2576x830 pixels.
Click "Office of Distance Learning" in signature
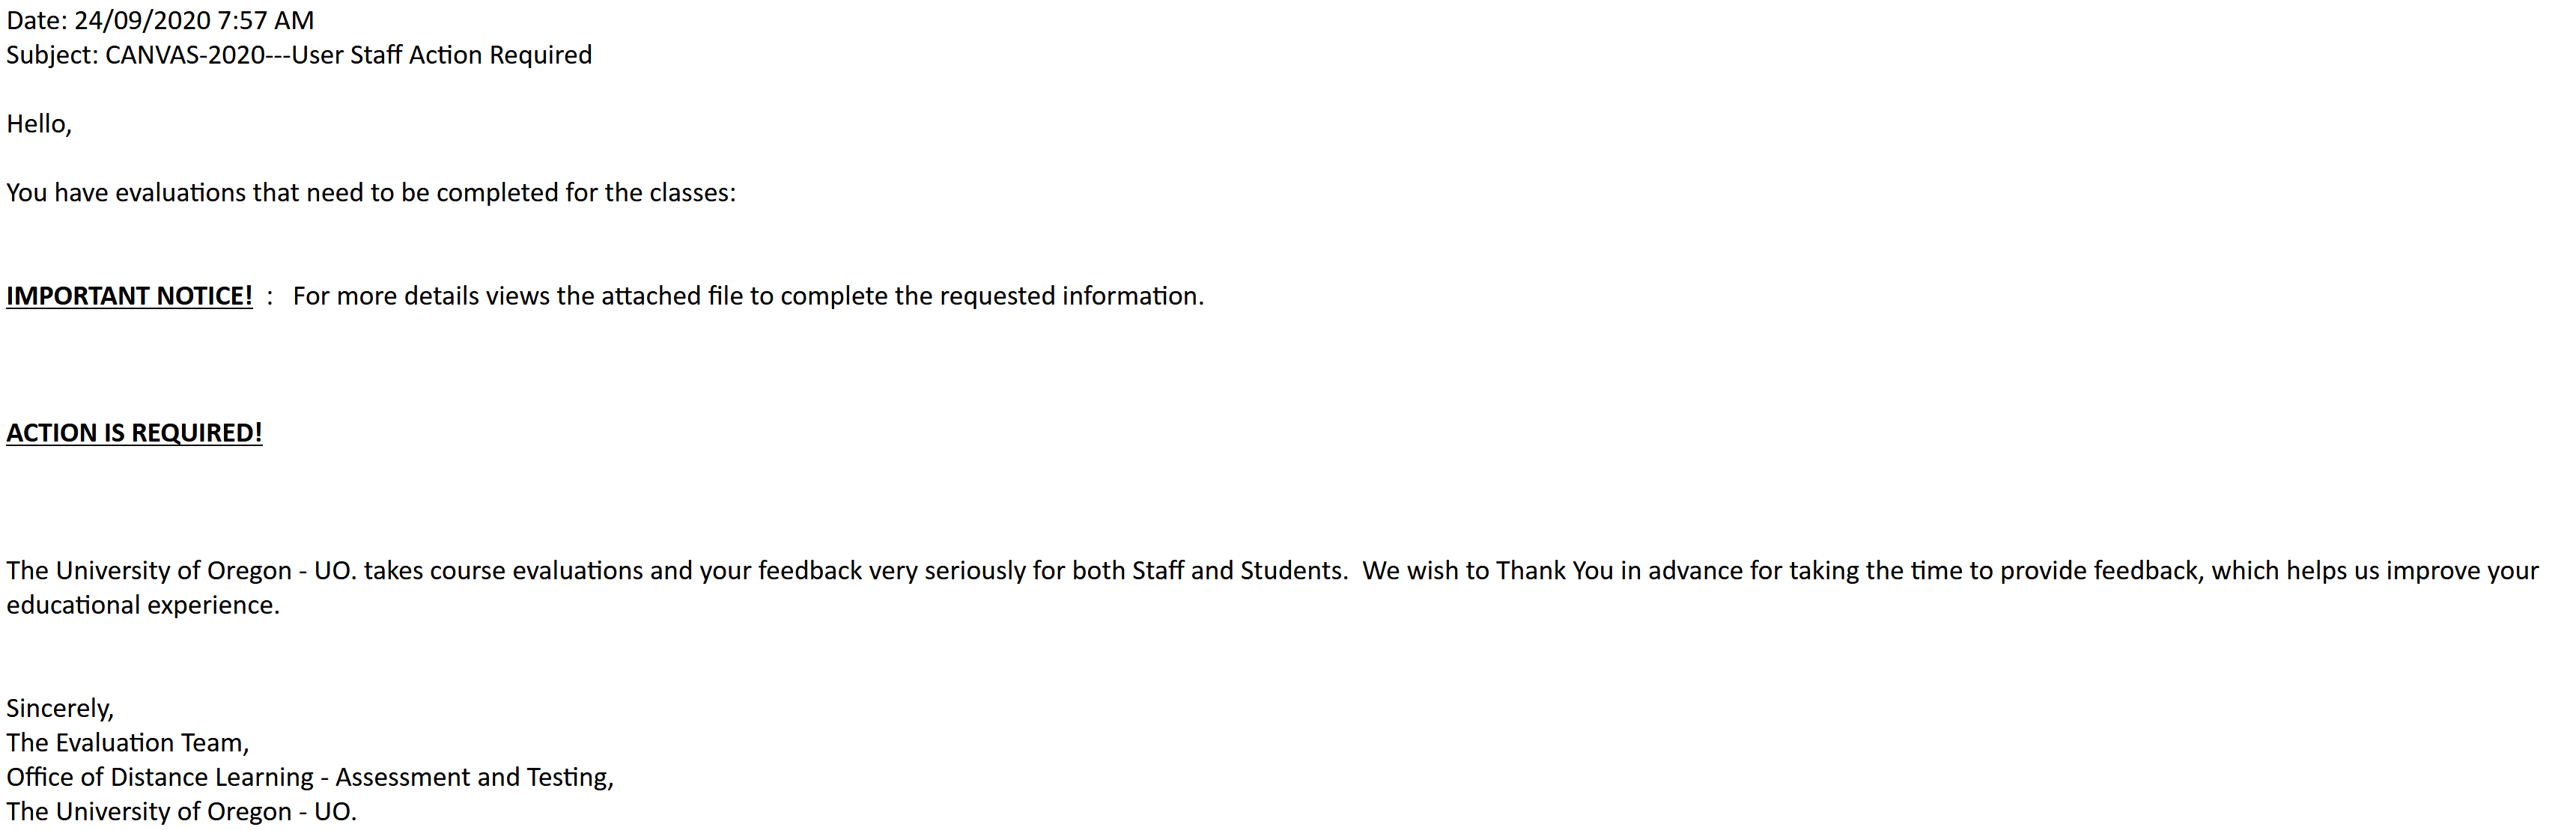160,777
